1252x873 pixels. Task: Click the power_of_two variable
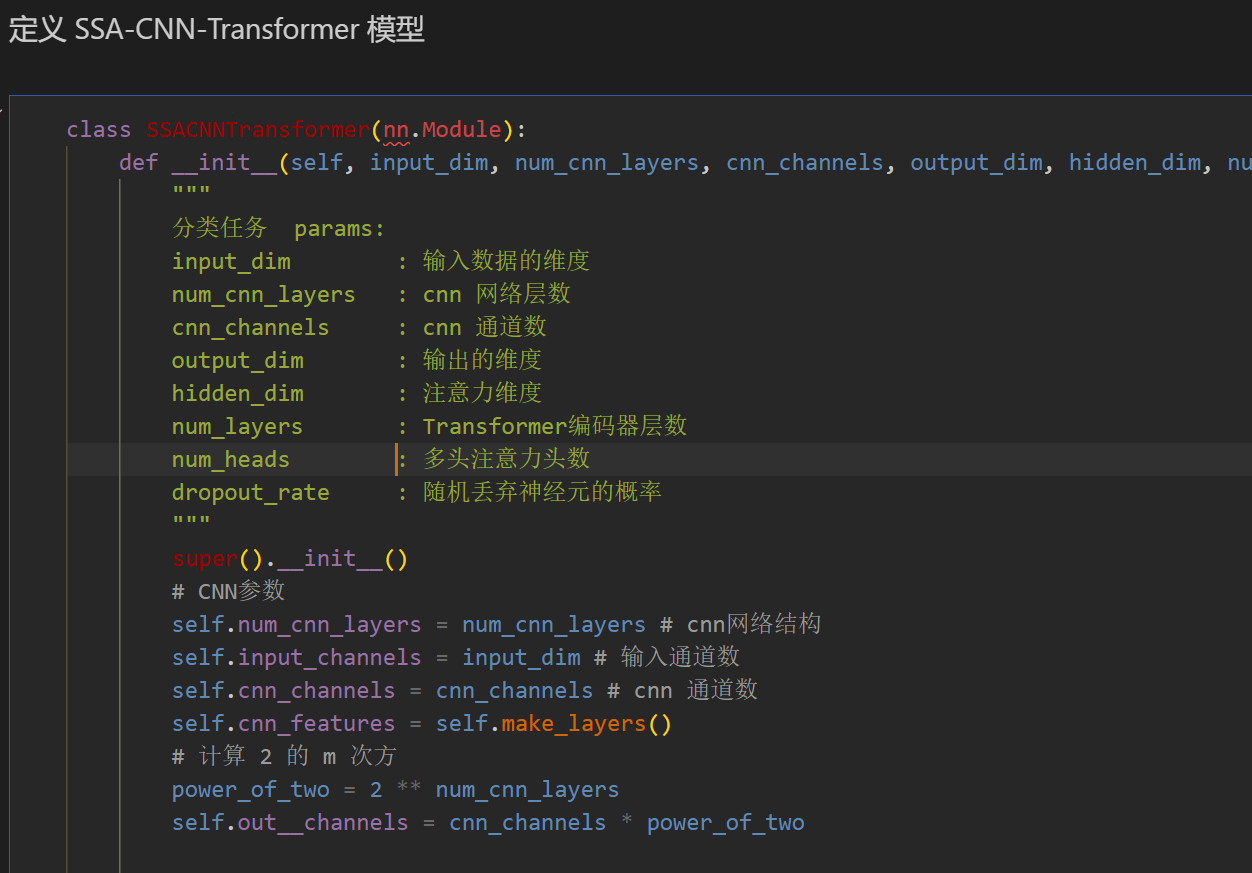pyautogui.click(x=250, y=789)
